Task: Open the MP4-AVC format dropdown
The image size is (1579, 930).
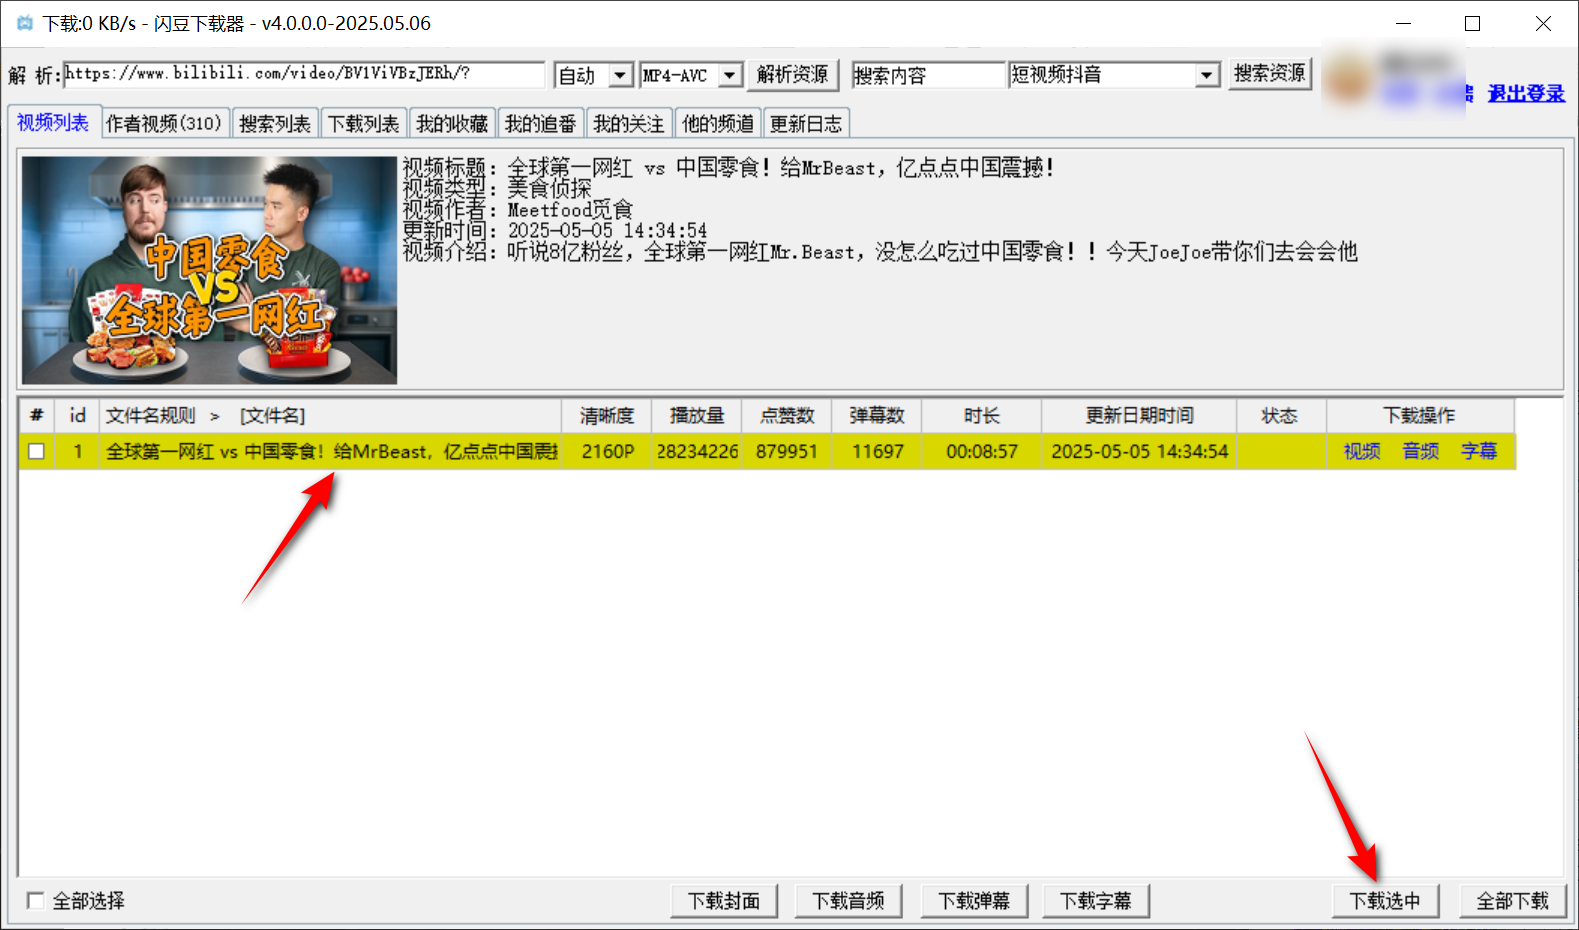Action: (730, 75)
